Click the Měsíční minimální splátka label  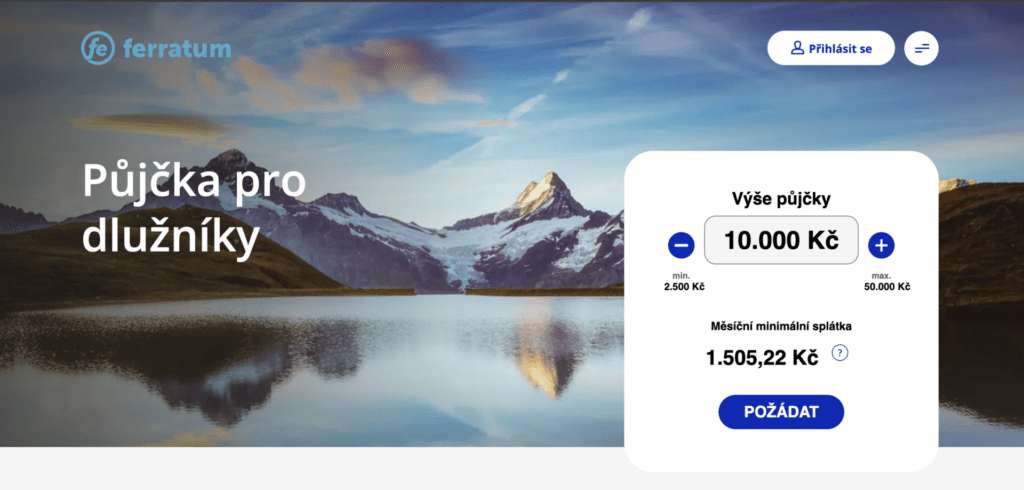781,325
